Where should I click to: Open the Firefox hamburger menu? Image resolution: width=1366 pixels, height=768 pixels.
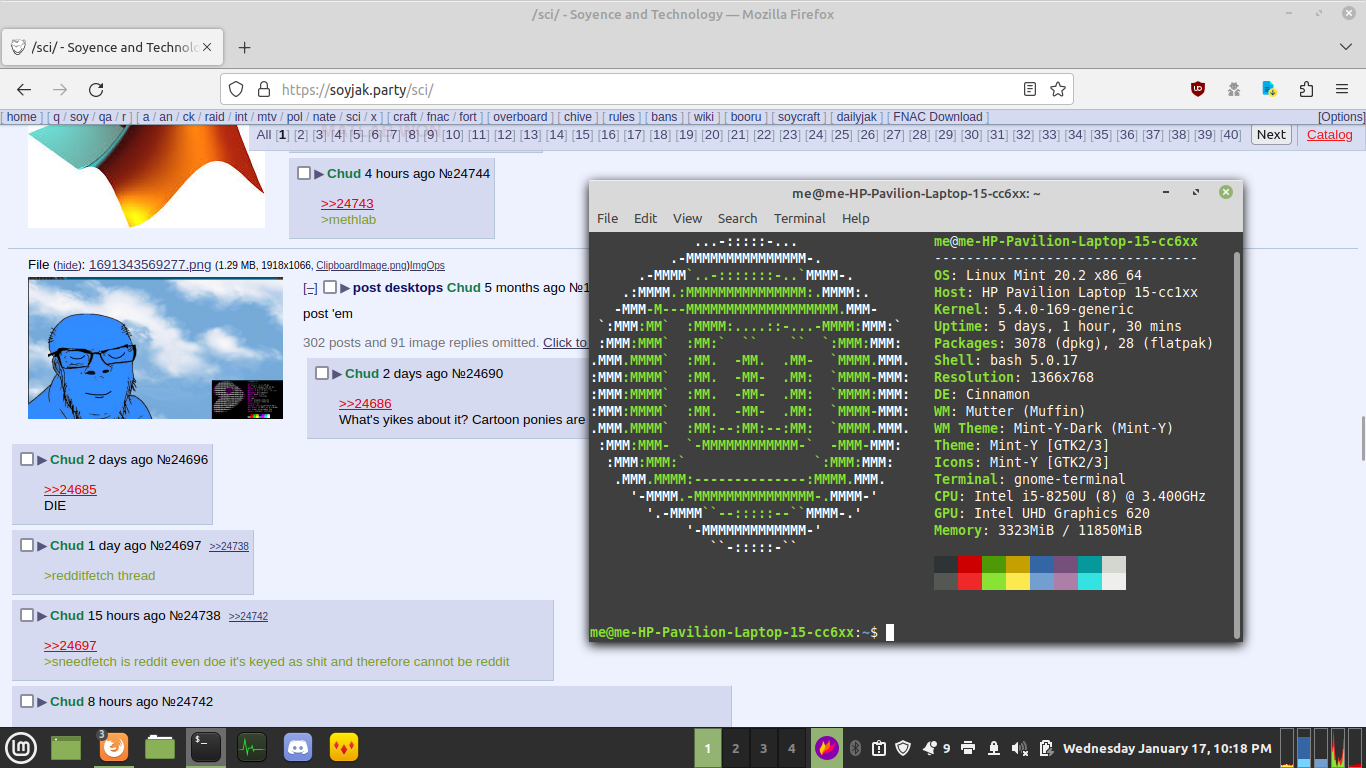1342,89
